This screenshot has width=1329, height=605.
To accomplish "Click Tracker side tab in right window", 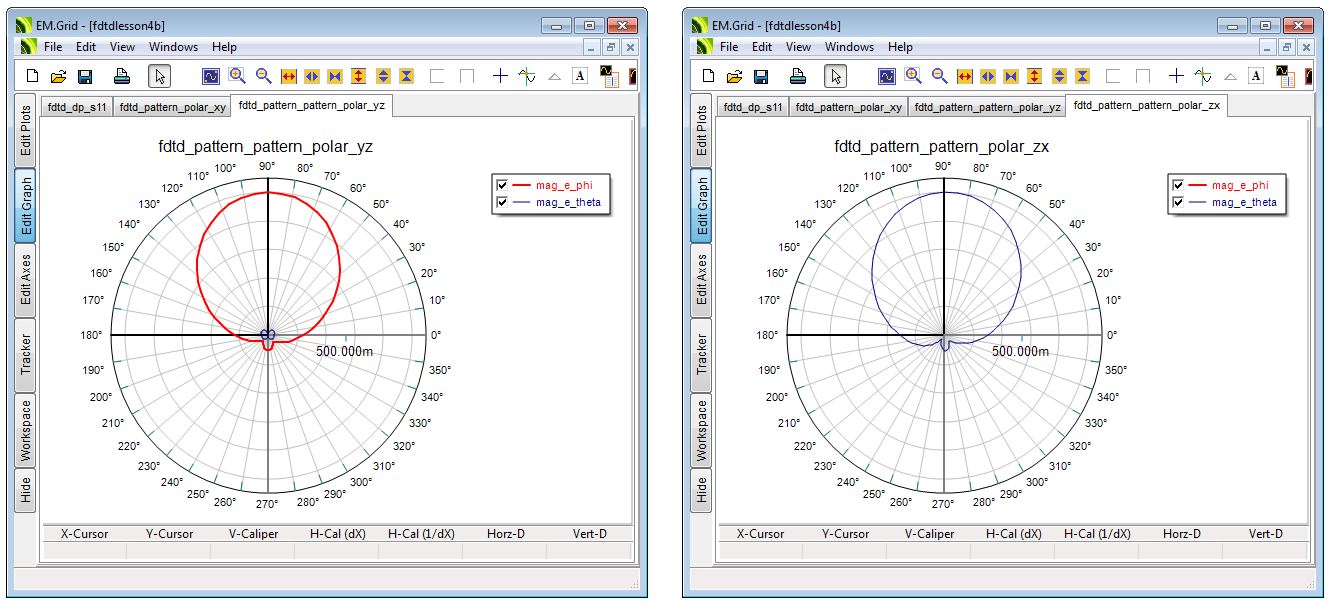I will pyautogui.click(x=702, y=353).
